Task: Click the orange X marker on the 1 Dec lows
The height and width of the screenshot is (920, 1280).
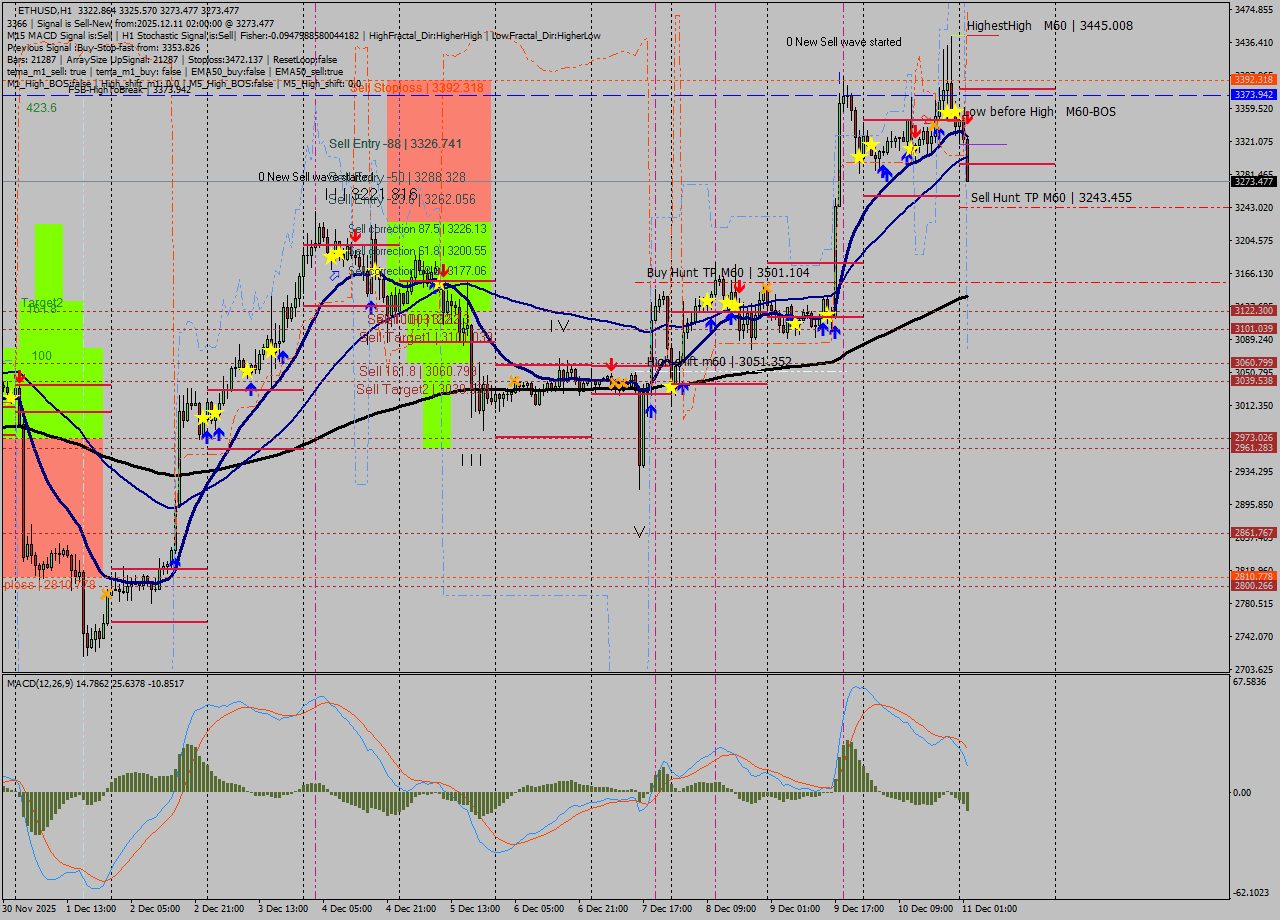Action: pyautogui.click(x=104, y=592)
